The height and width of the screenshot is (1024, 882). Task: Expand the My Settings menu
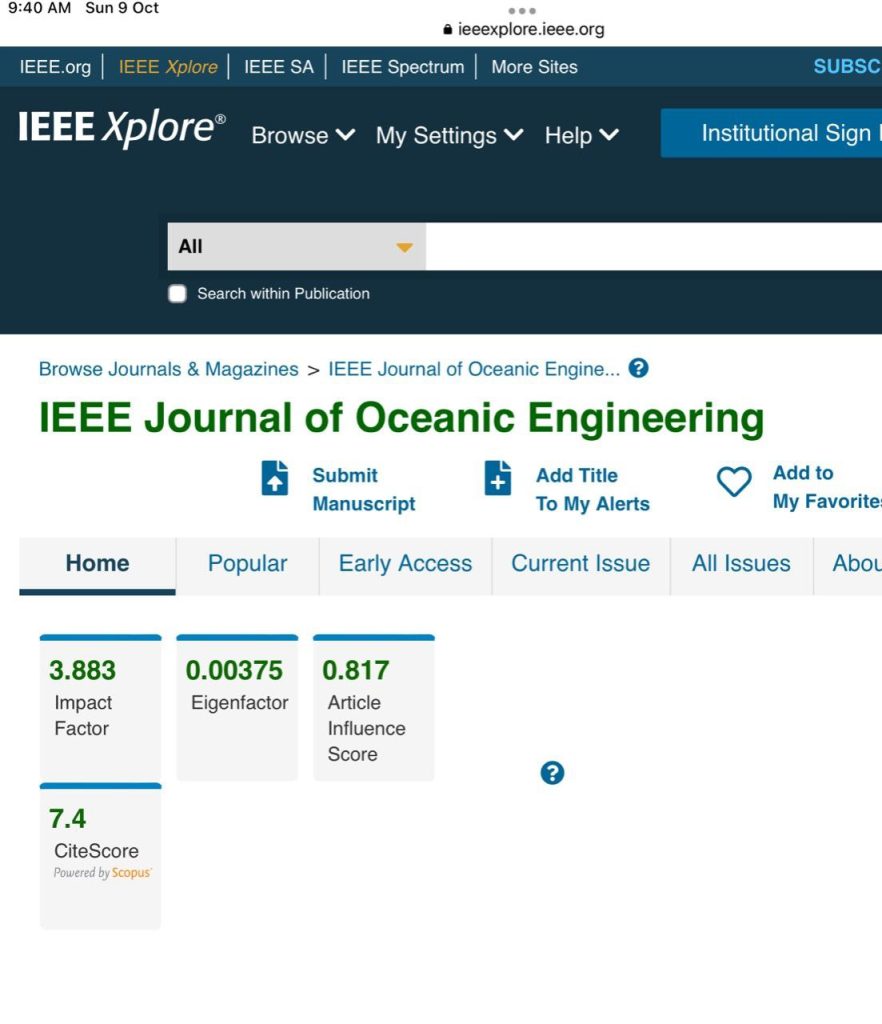coord(449,135)
